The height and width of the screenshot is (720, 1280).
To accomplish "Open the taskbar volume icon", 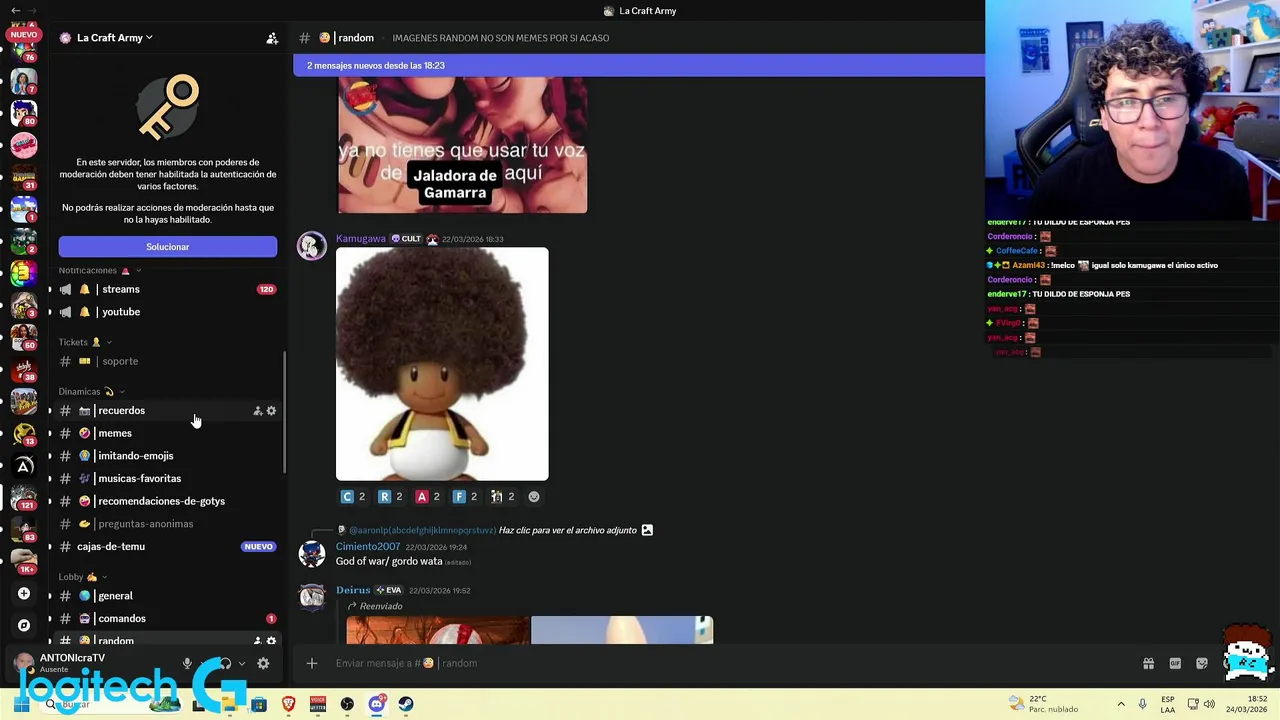I will pyautogui.click(x=1209, y=704).
